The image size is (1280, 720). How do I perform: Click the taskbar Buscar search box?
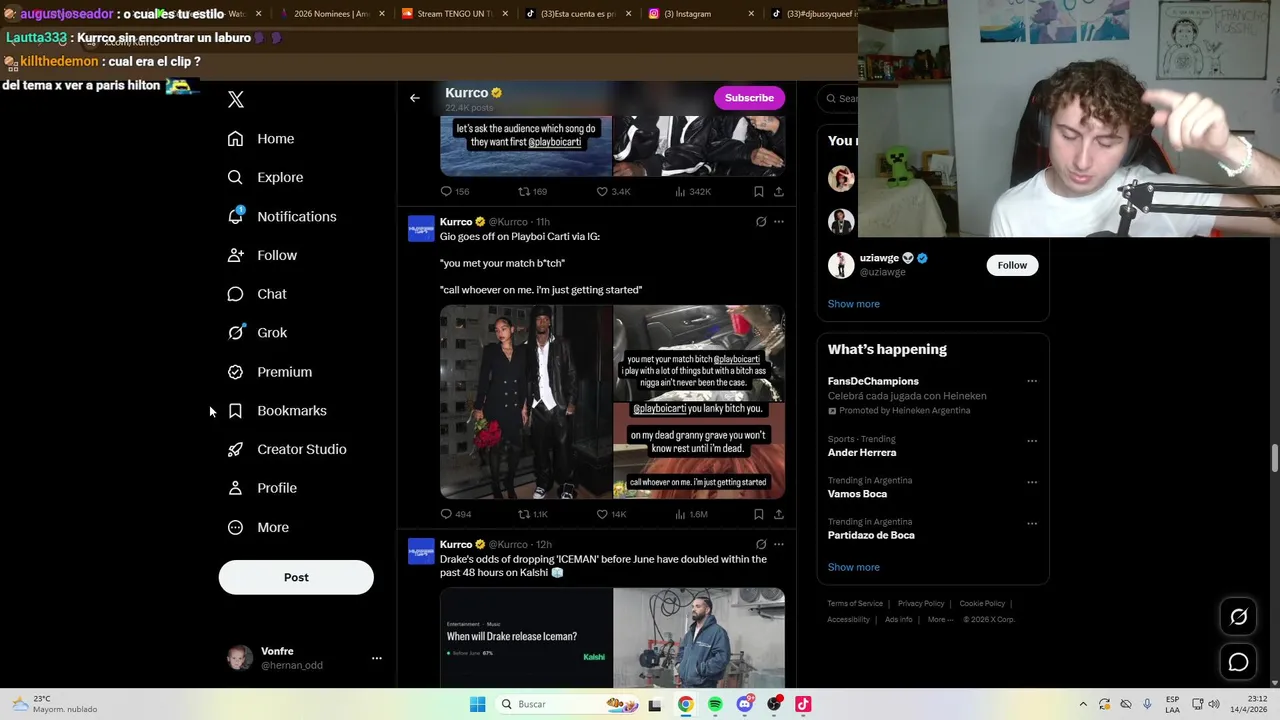(x=566, y=704)
